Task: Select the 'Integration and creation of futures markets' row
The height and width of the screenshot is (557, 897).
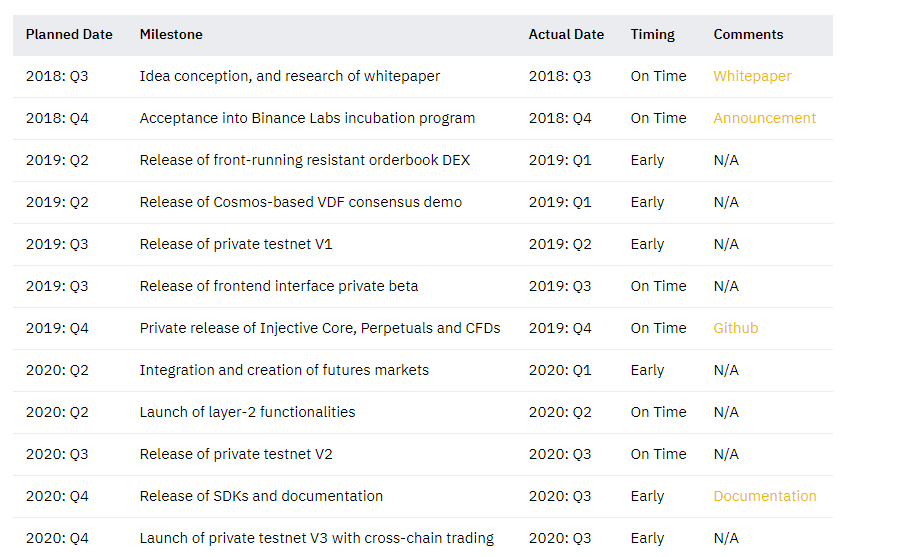Action: click(423, 370)
